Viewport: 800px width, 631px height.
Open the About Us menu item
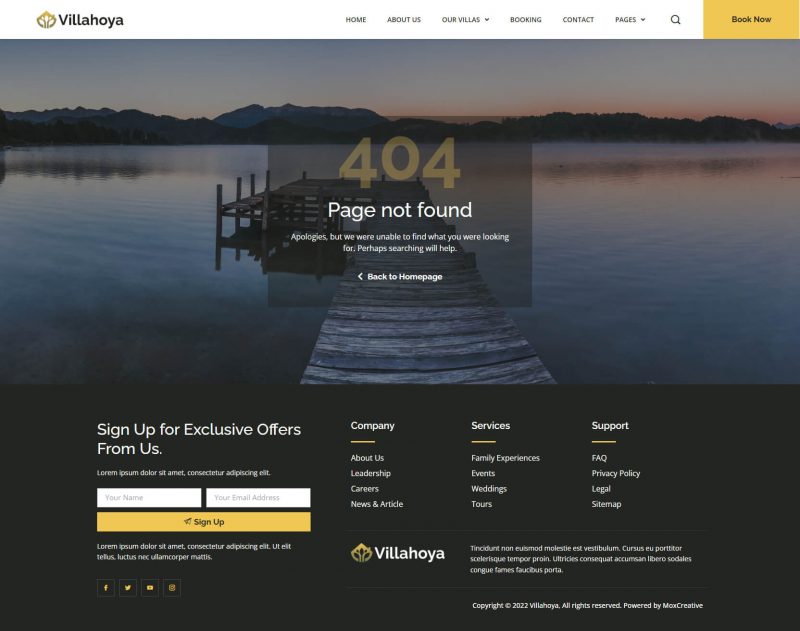(404, 19)
